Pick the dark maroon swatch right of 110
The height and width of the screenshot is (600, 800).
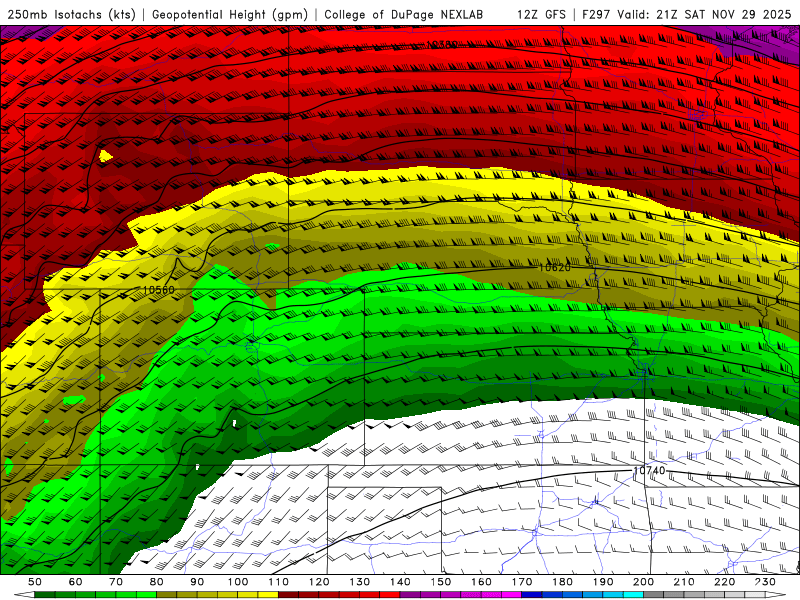(x=288, y=595)
